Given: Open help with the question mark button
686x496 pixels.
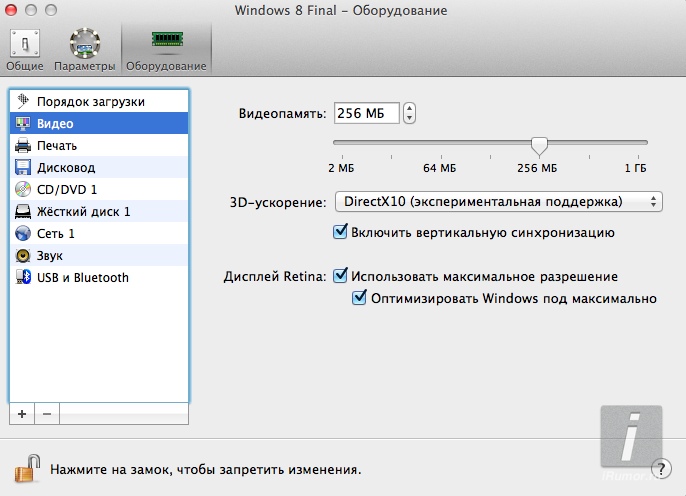Looking at the screenshot, I should tap(661, 469).
